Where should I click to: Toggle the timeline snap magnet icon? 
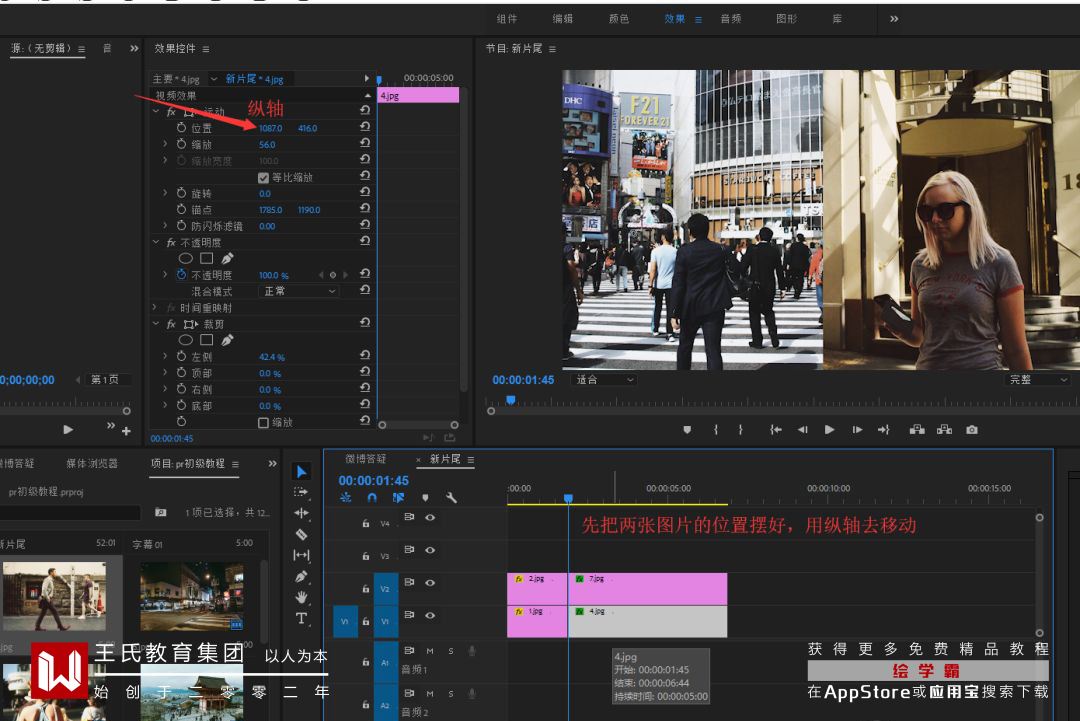pos(372,497)
